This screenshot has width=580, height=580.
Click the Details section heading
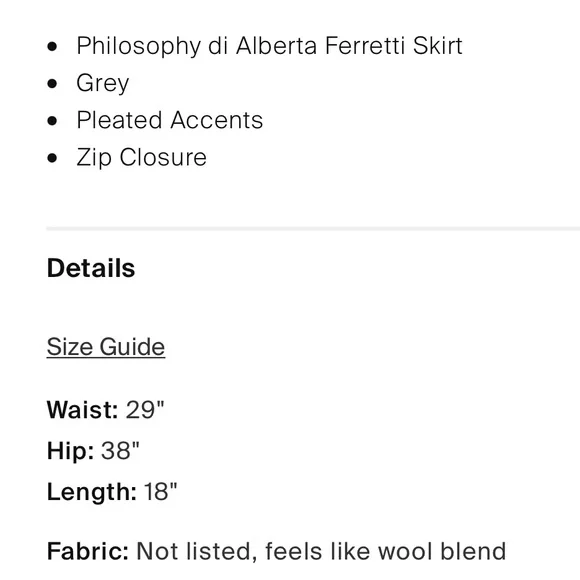(x=91, y=268)
